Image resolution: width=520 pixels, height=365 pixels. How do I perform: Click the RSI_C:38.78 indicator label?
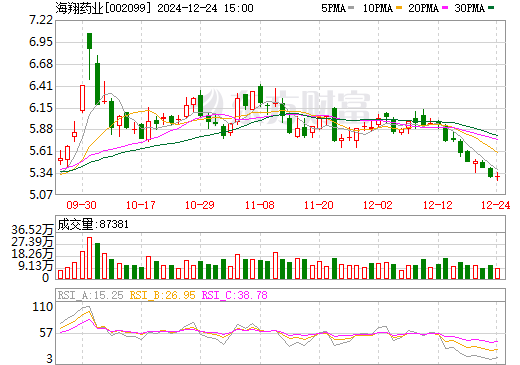coord(235,295)
